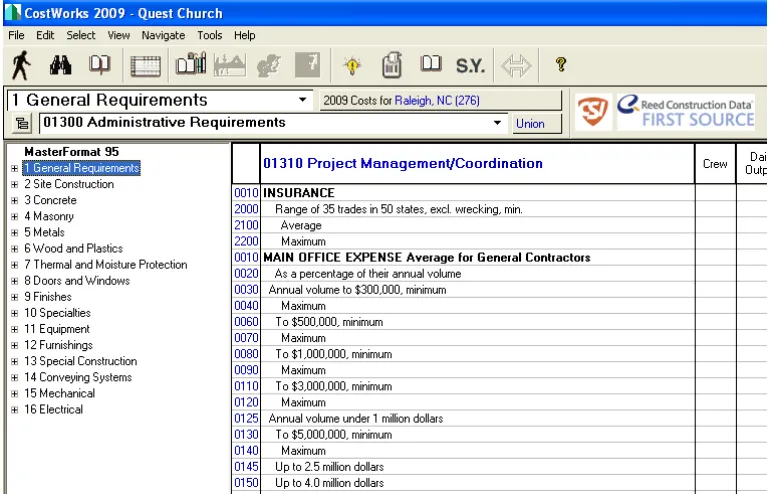Expand the 4 Masonry tree node
The height and width of the screenshot is (494, 772).
15,217
